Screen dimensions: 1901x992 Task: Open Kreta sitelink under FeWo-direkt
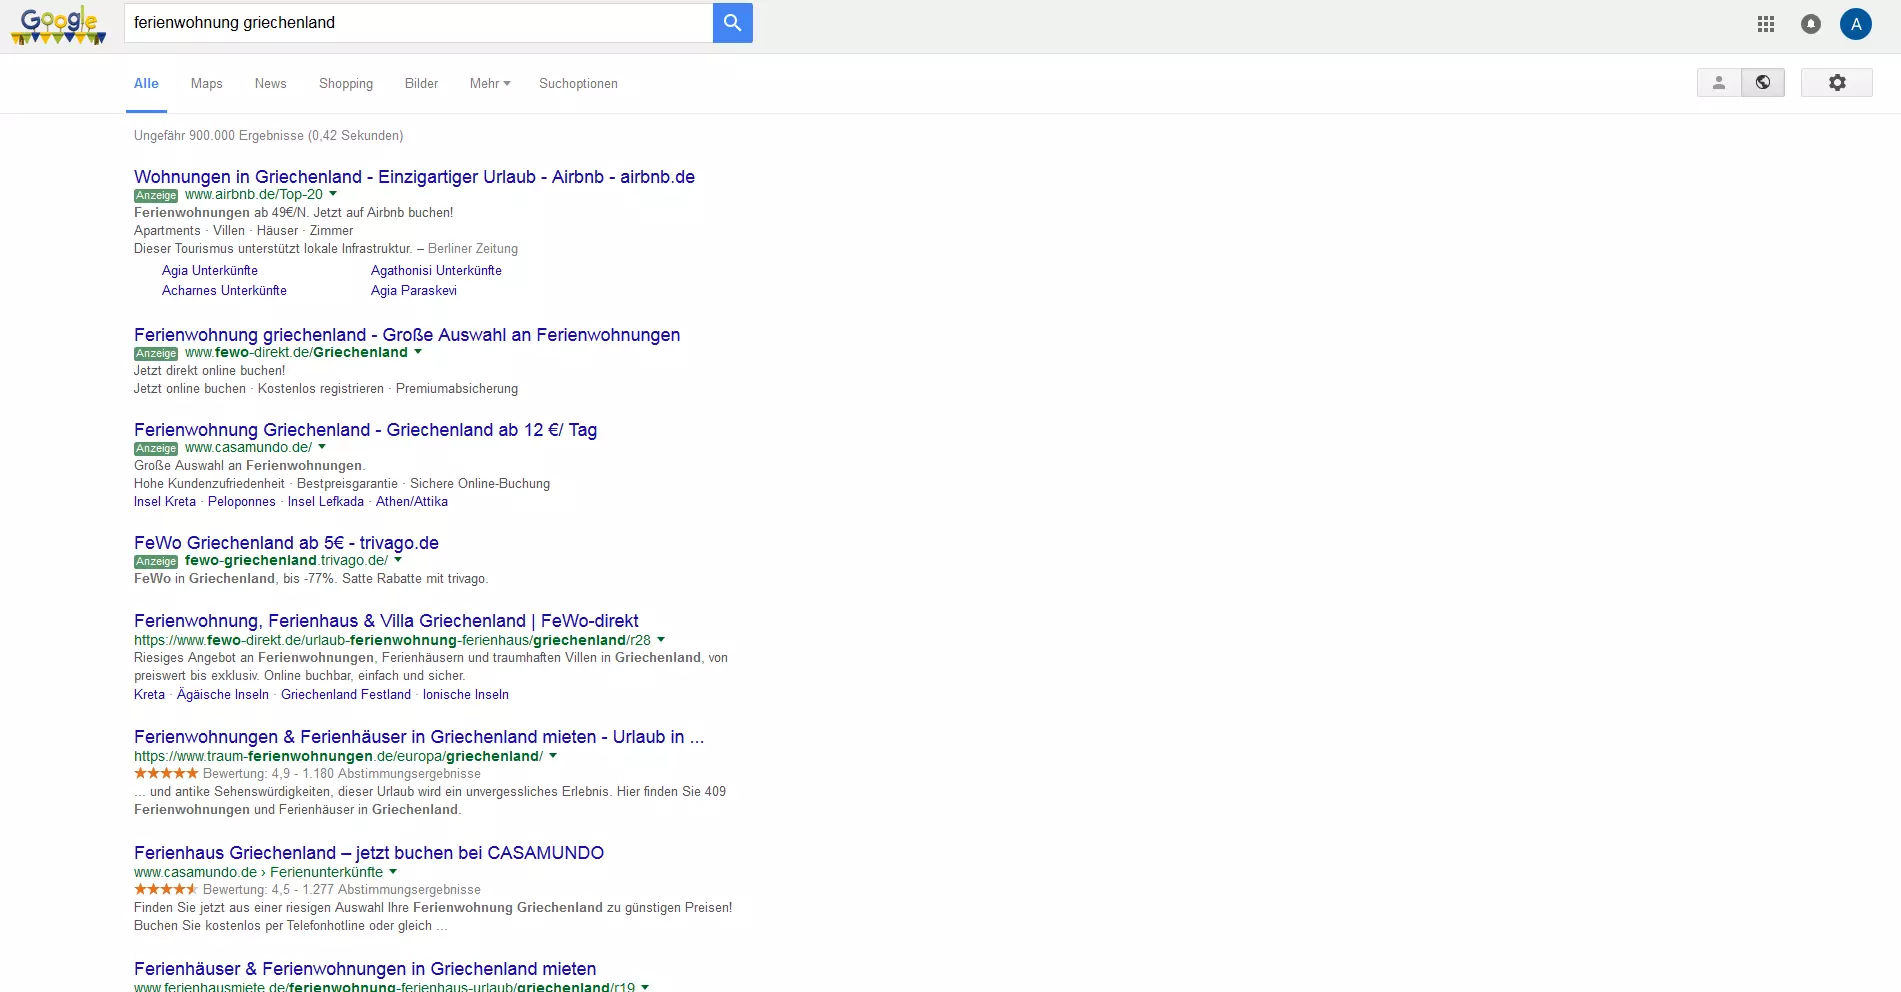pos(149,695)
